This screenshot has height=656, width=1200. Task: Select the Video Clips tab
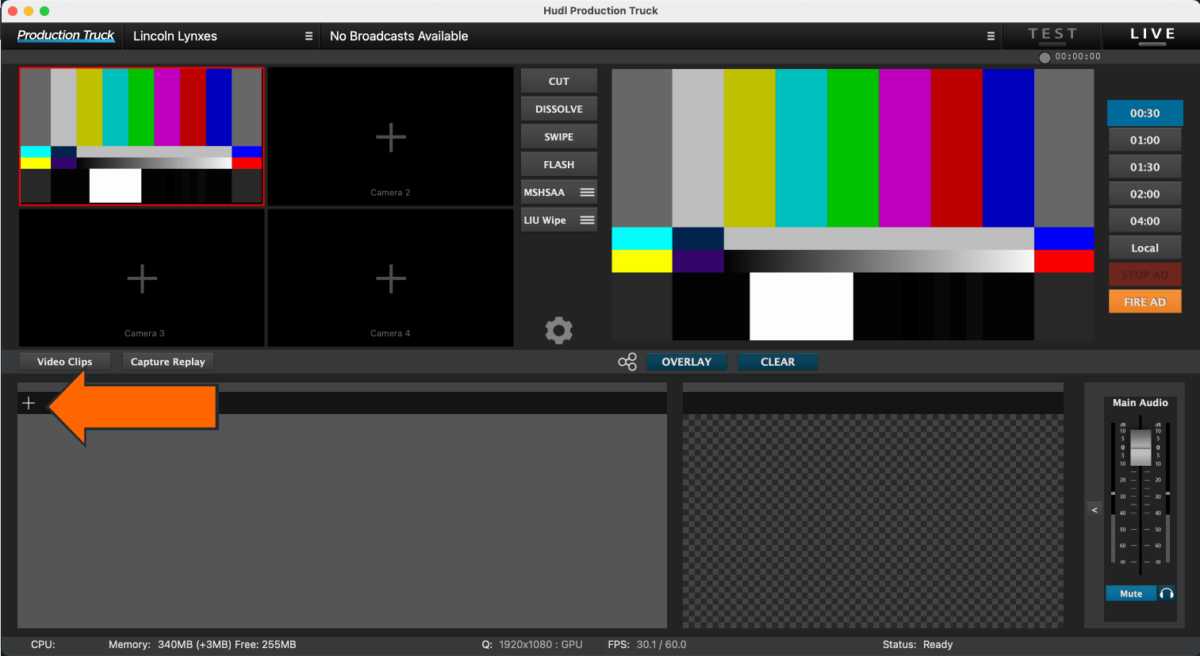[x=64, y=361]
